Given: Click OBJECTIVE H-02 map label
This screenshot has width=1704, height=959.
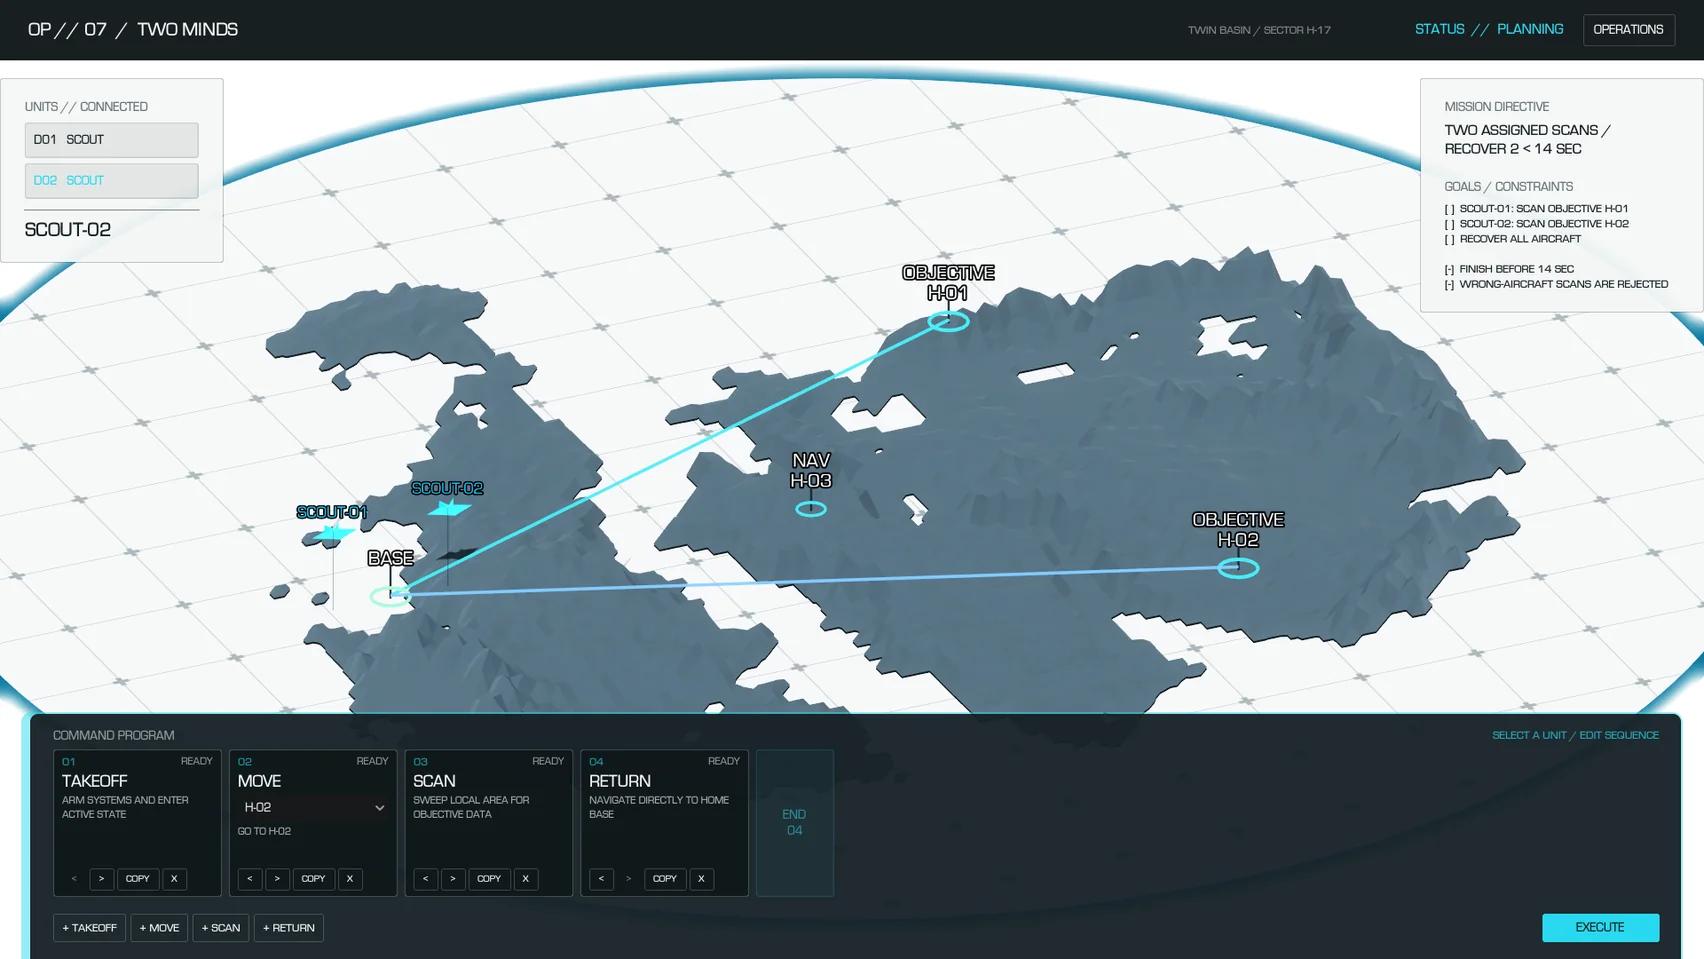Looking at the screenshot, I should (x=1238, y=530).
